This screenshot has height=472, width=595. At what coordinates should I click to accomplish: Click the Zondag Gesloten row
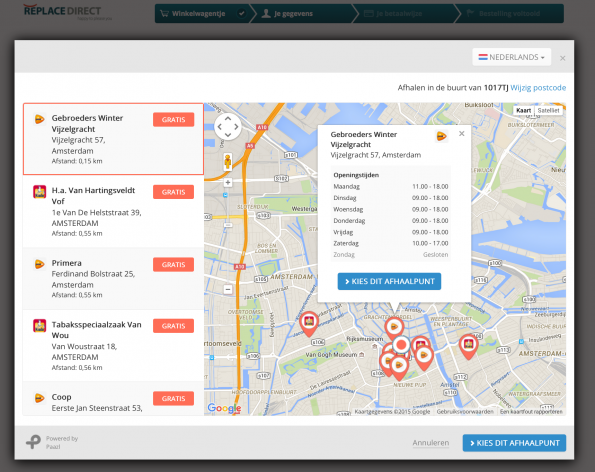[390, 255]
